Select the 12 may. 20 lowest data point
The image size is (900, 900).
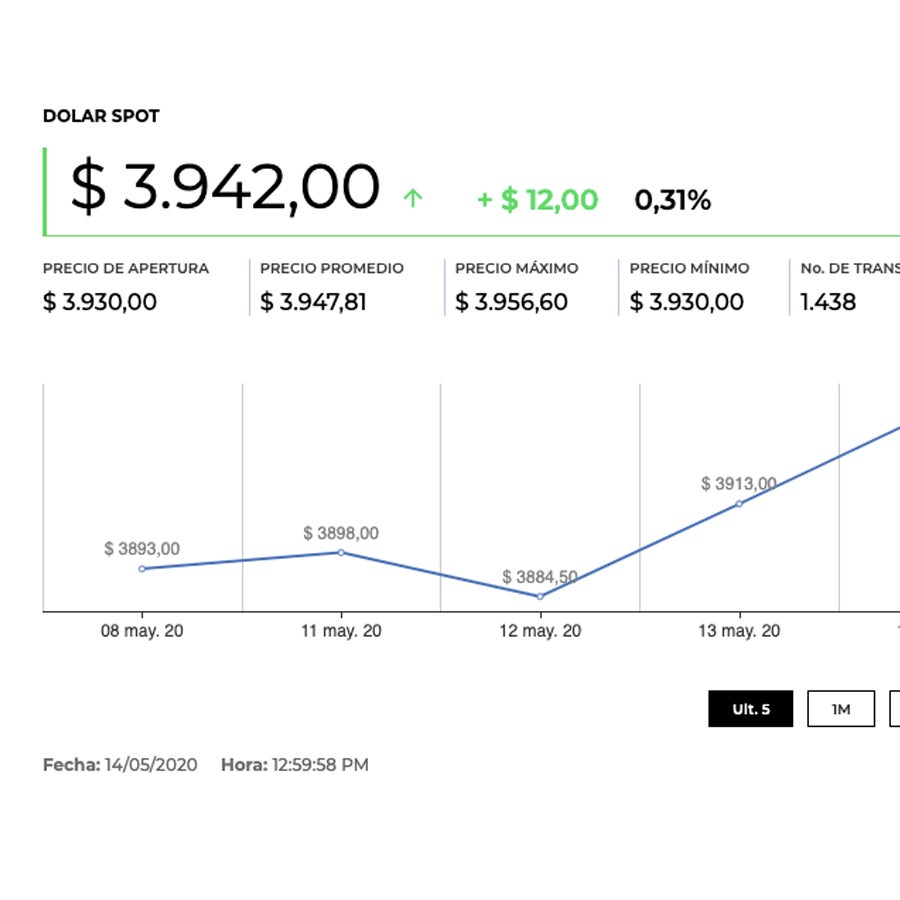pos(540,596)
